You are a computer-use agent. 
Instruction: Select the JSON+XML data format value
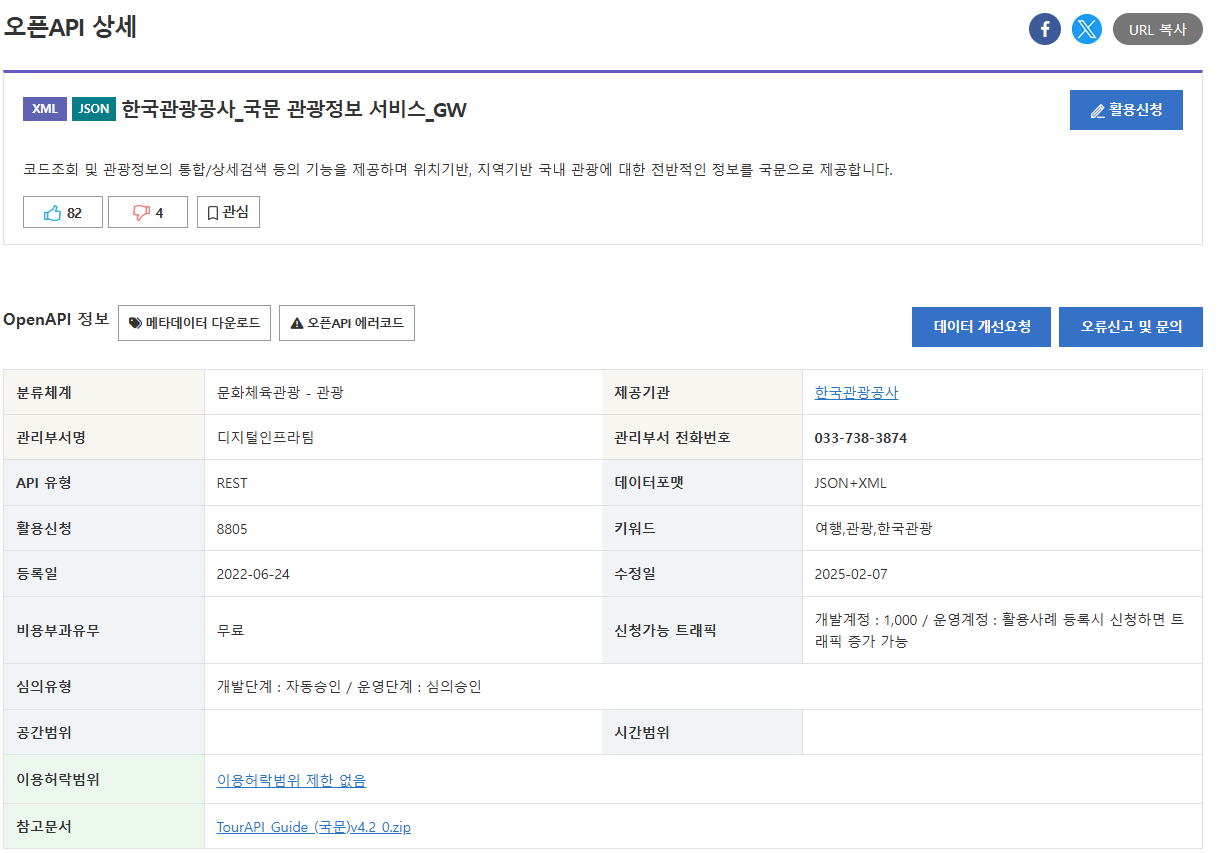pos(851,483)
